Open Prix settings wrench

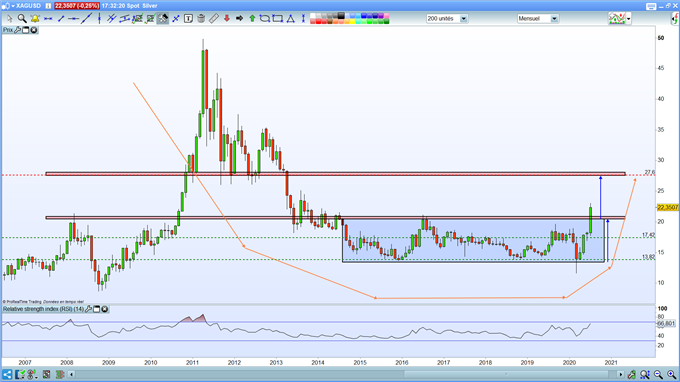pos(18,30)
